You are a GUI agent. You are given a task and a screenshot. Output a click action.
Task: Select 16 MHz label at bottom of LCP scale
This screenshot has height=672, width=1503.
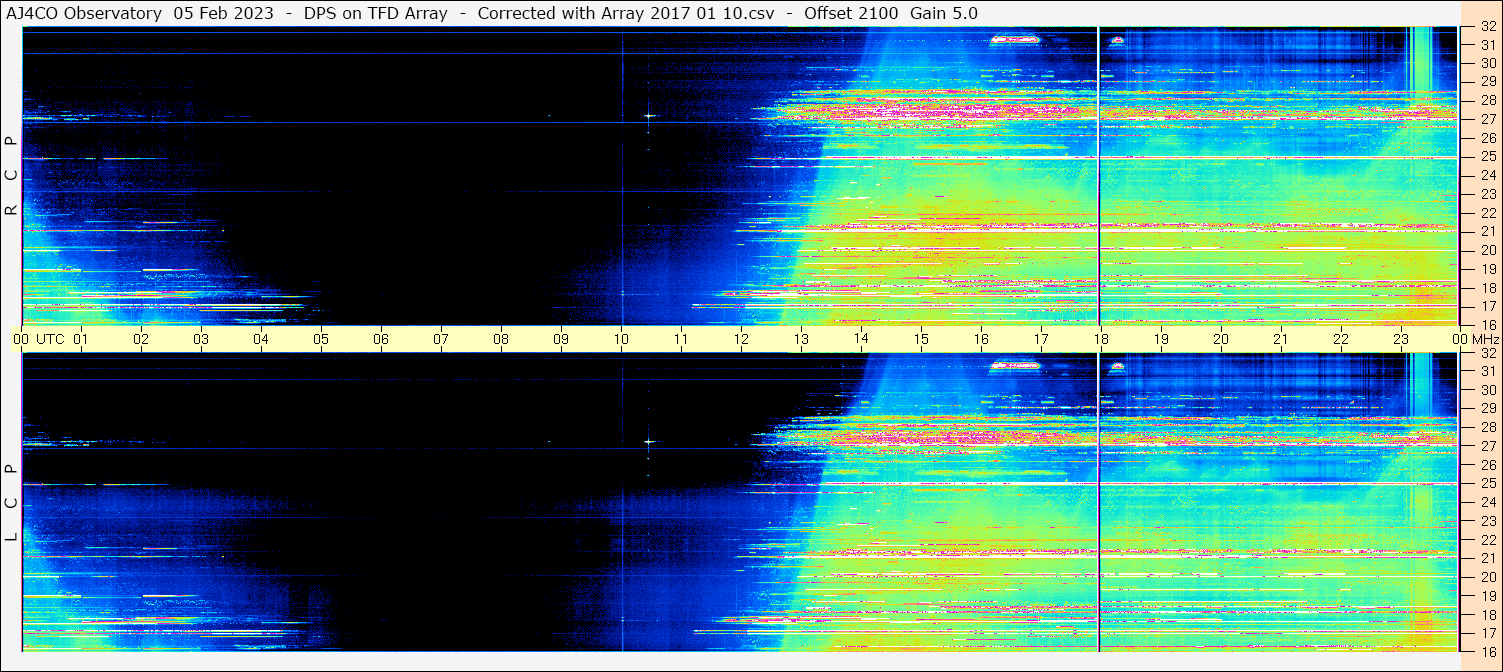tap(1488, 651)
